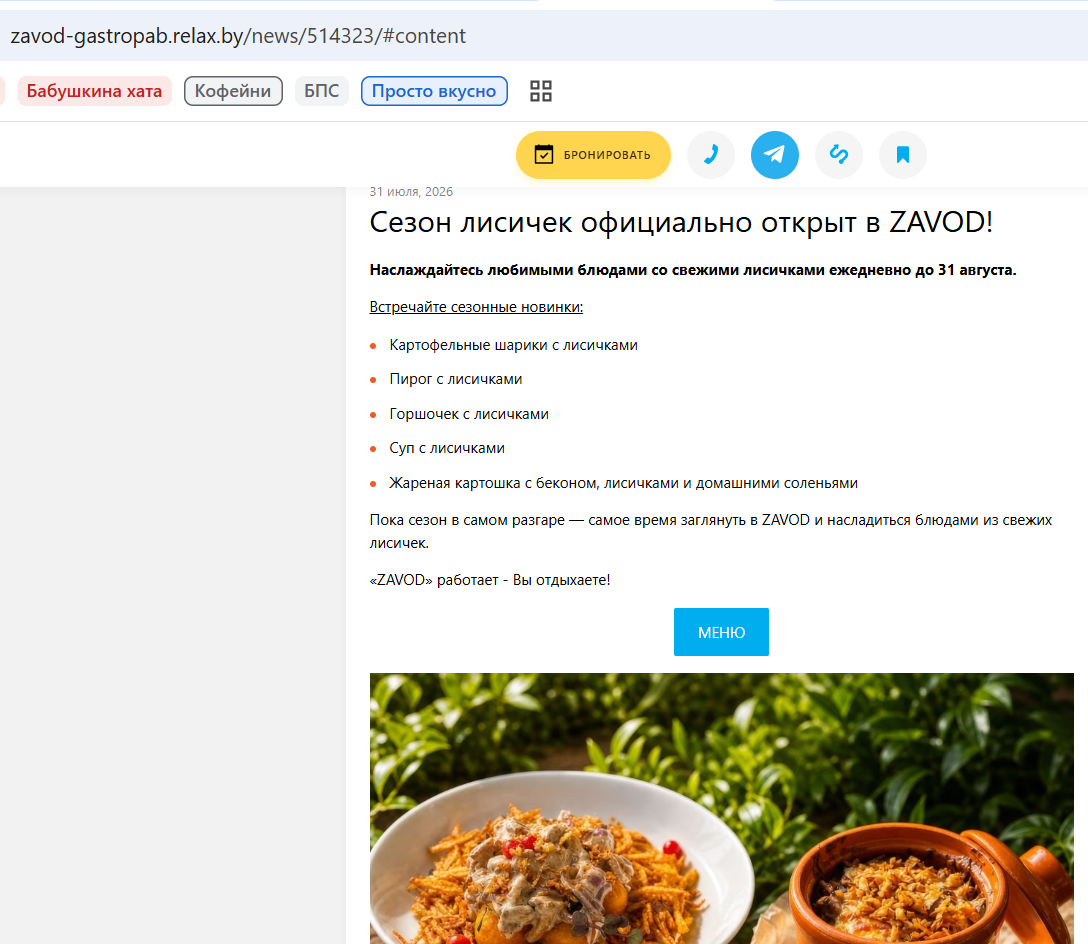The height and width of the screenshot is (944, 1088).
Task: Click the bold Наслаждайтесь любимыми блюдами sentence
Action: [692, 270]
